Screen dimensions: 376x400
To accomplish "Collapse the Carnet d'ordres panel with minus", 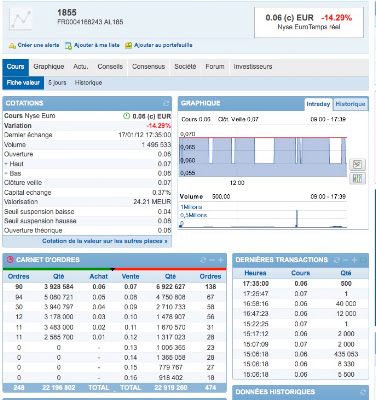I will [x=212, y=260].
